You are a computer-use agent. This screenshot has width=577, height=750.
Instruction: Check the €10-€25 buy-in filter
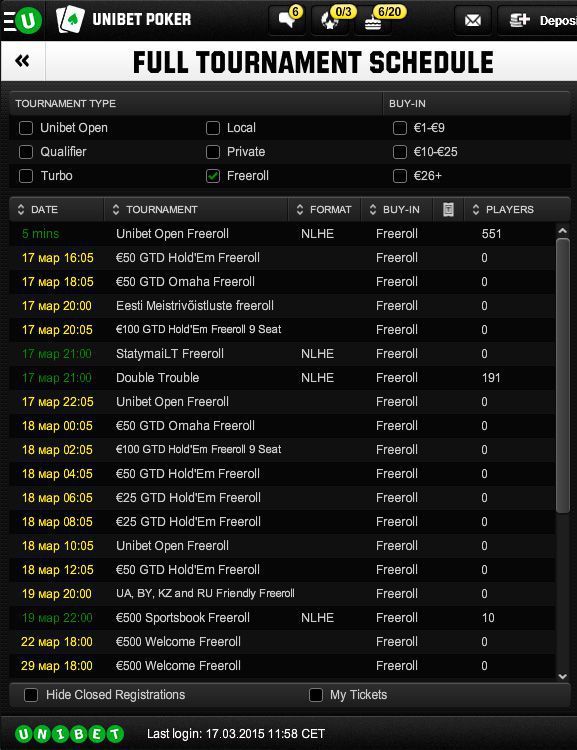point(399,152)
